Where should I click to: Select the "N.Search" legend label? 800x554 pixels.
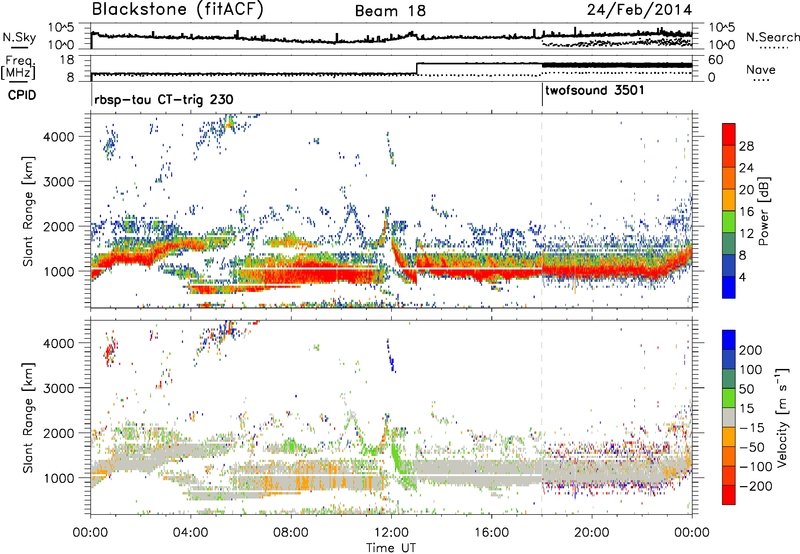[x=772, y=37]
